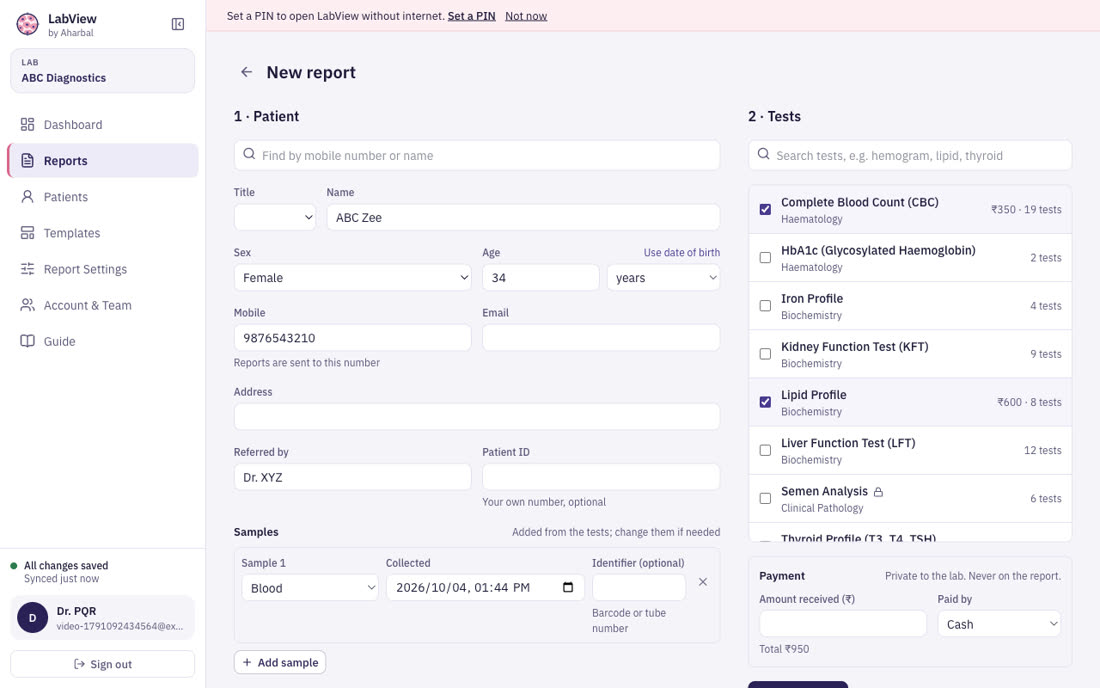The image size is (1100, 688).
Task: Click the Set a PIN link
Action: tap(471, 15)
